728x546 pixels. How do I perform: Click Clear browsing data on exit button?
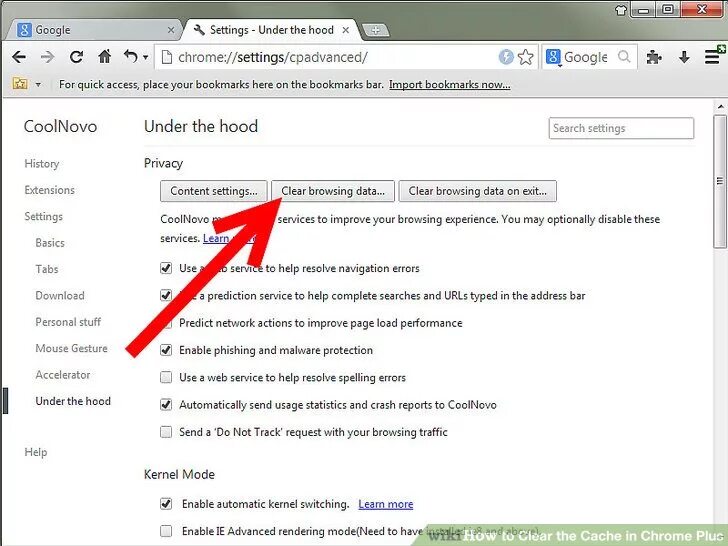tap(477, 191)
